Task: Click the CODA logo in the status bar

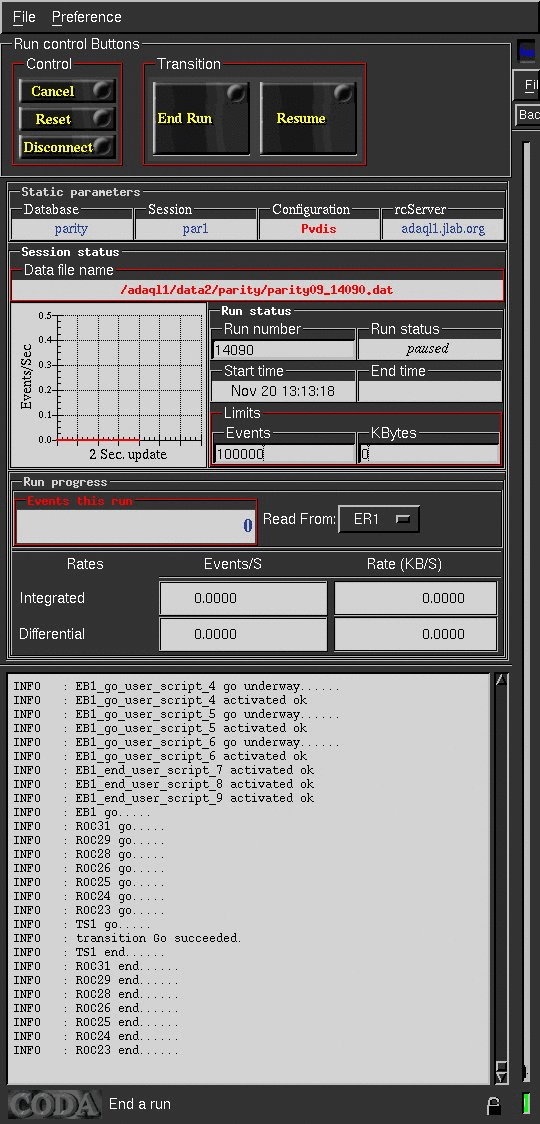Action: pos(54,1104)
